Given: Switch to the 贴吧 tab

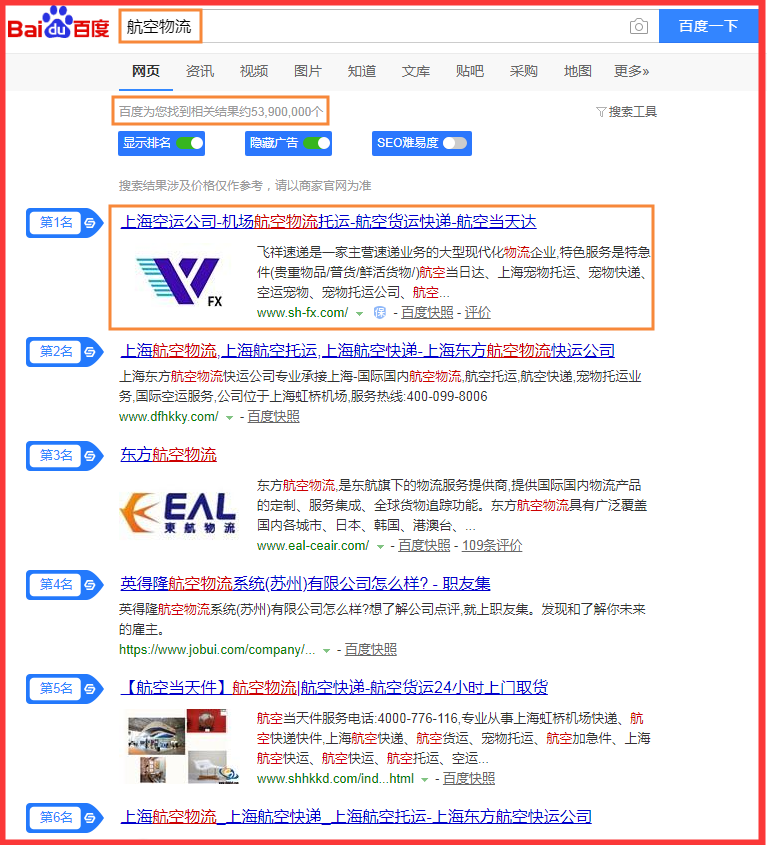Looking at the screenshot, I should [469, 71].
